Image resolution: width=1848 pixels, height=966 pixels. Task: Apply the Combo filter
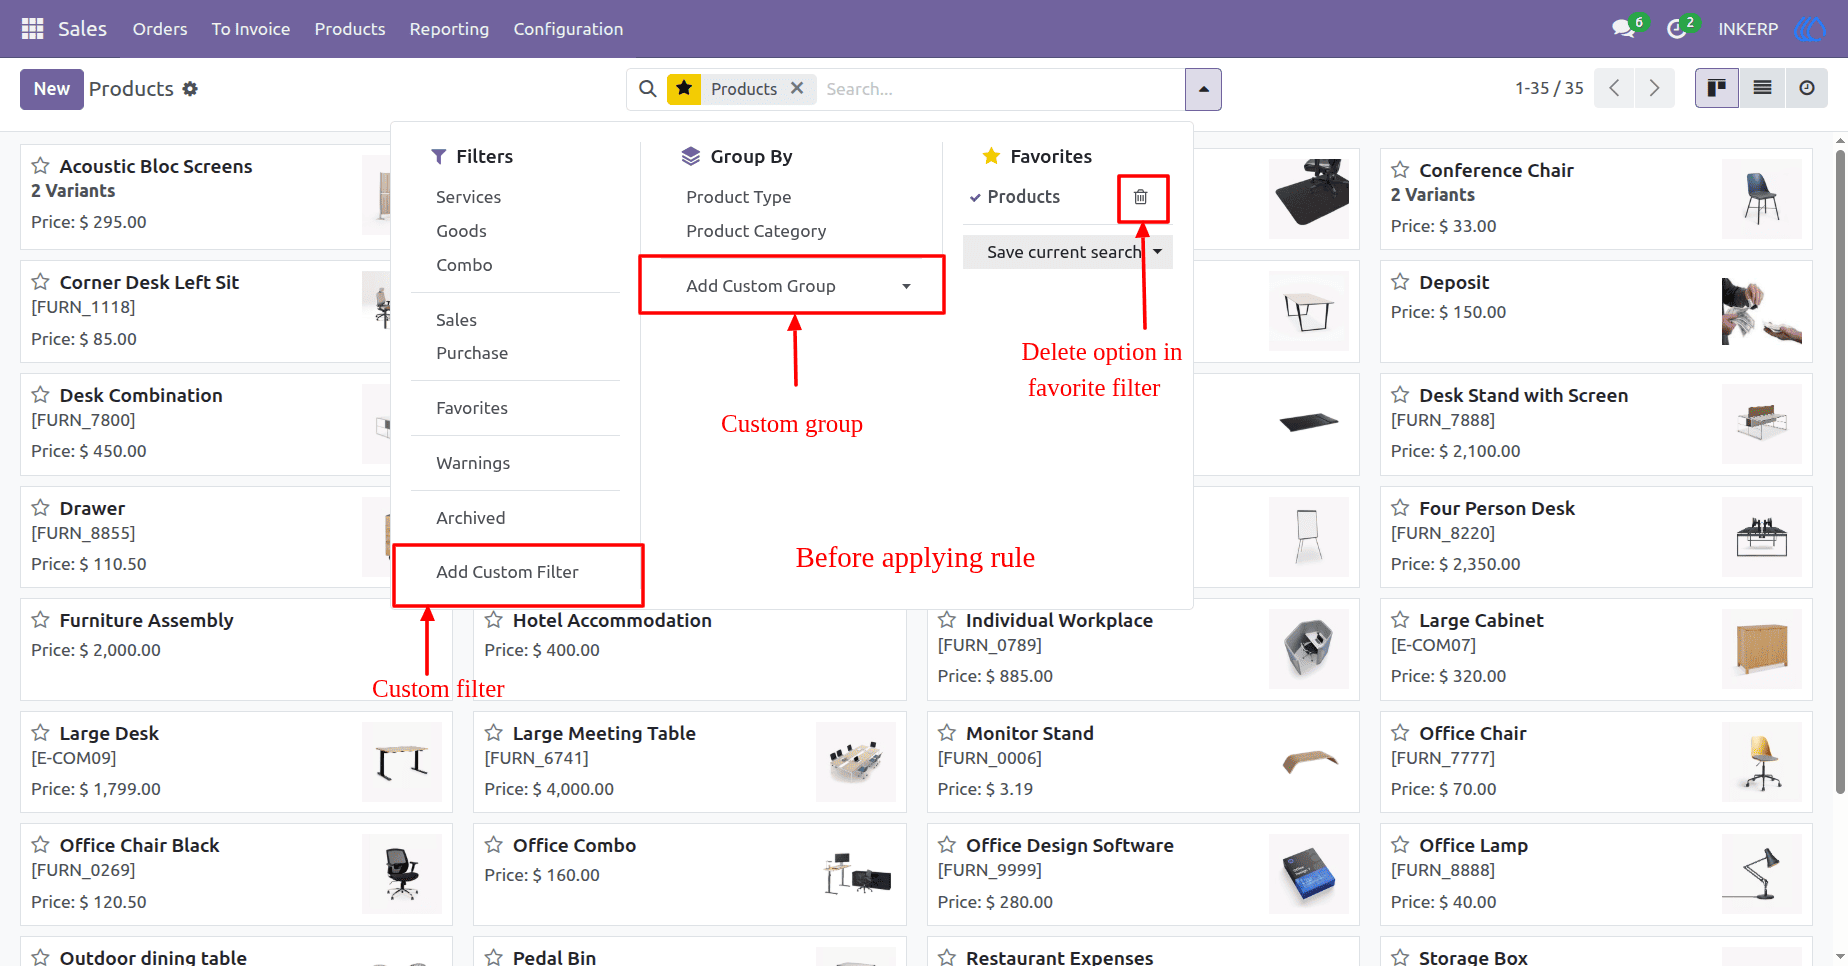coord(464,265)
